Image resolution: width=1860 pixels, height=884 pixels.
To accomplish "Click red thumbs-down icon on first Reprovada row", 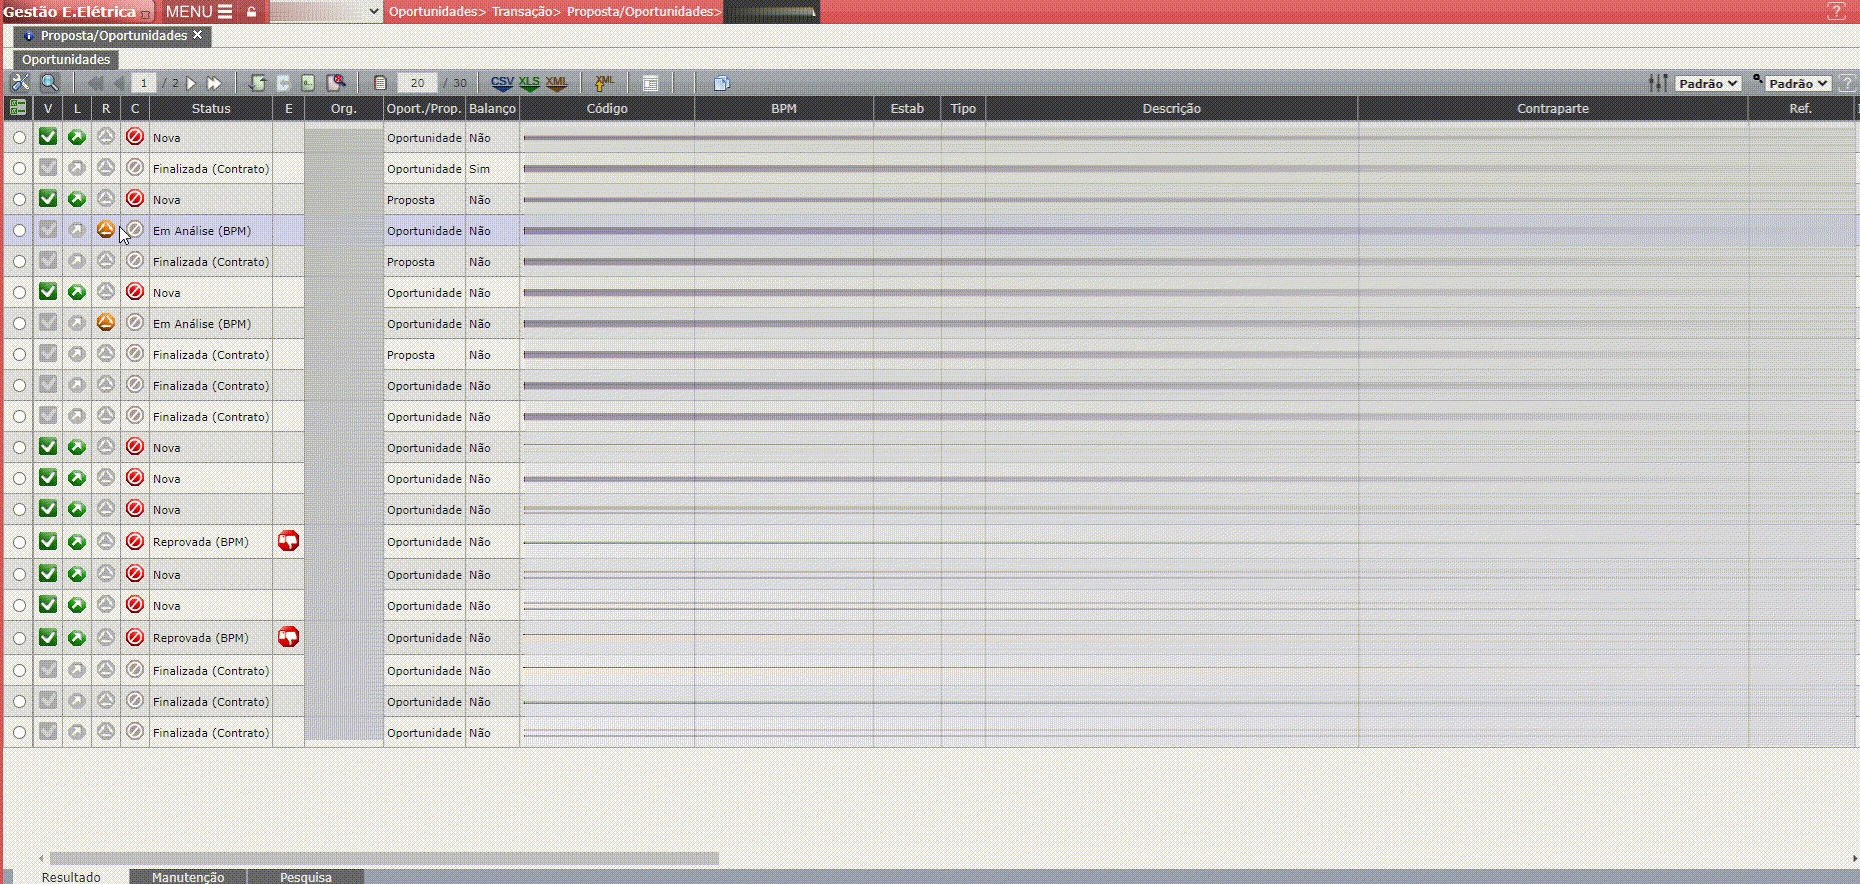I will [x=288, y=541].
